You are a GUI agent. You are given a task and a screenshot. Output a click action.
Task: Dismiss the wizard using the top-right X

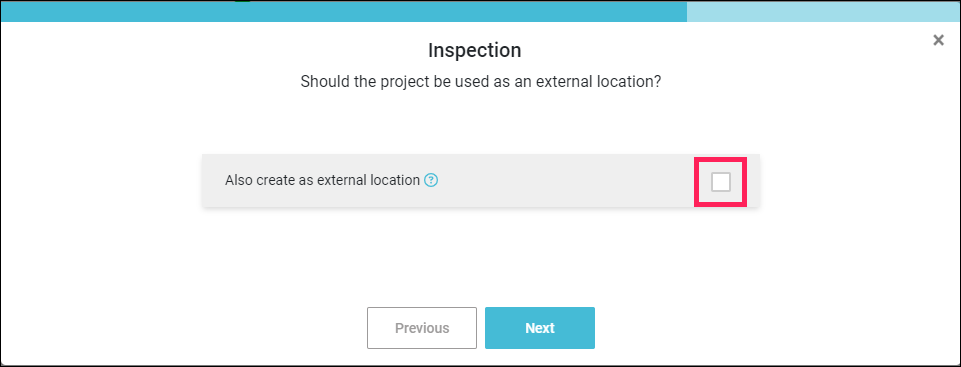click(938, 40)
